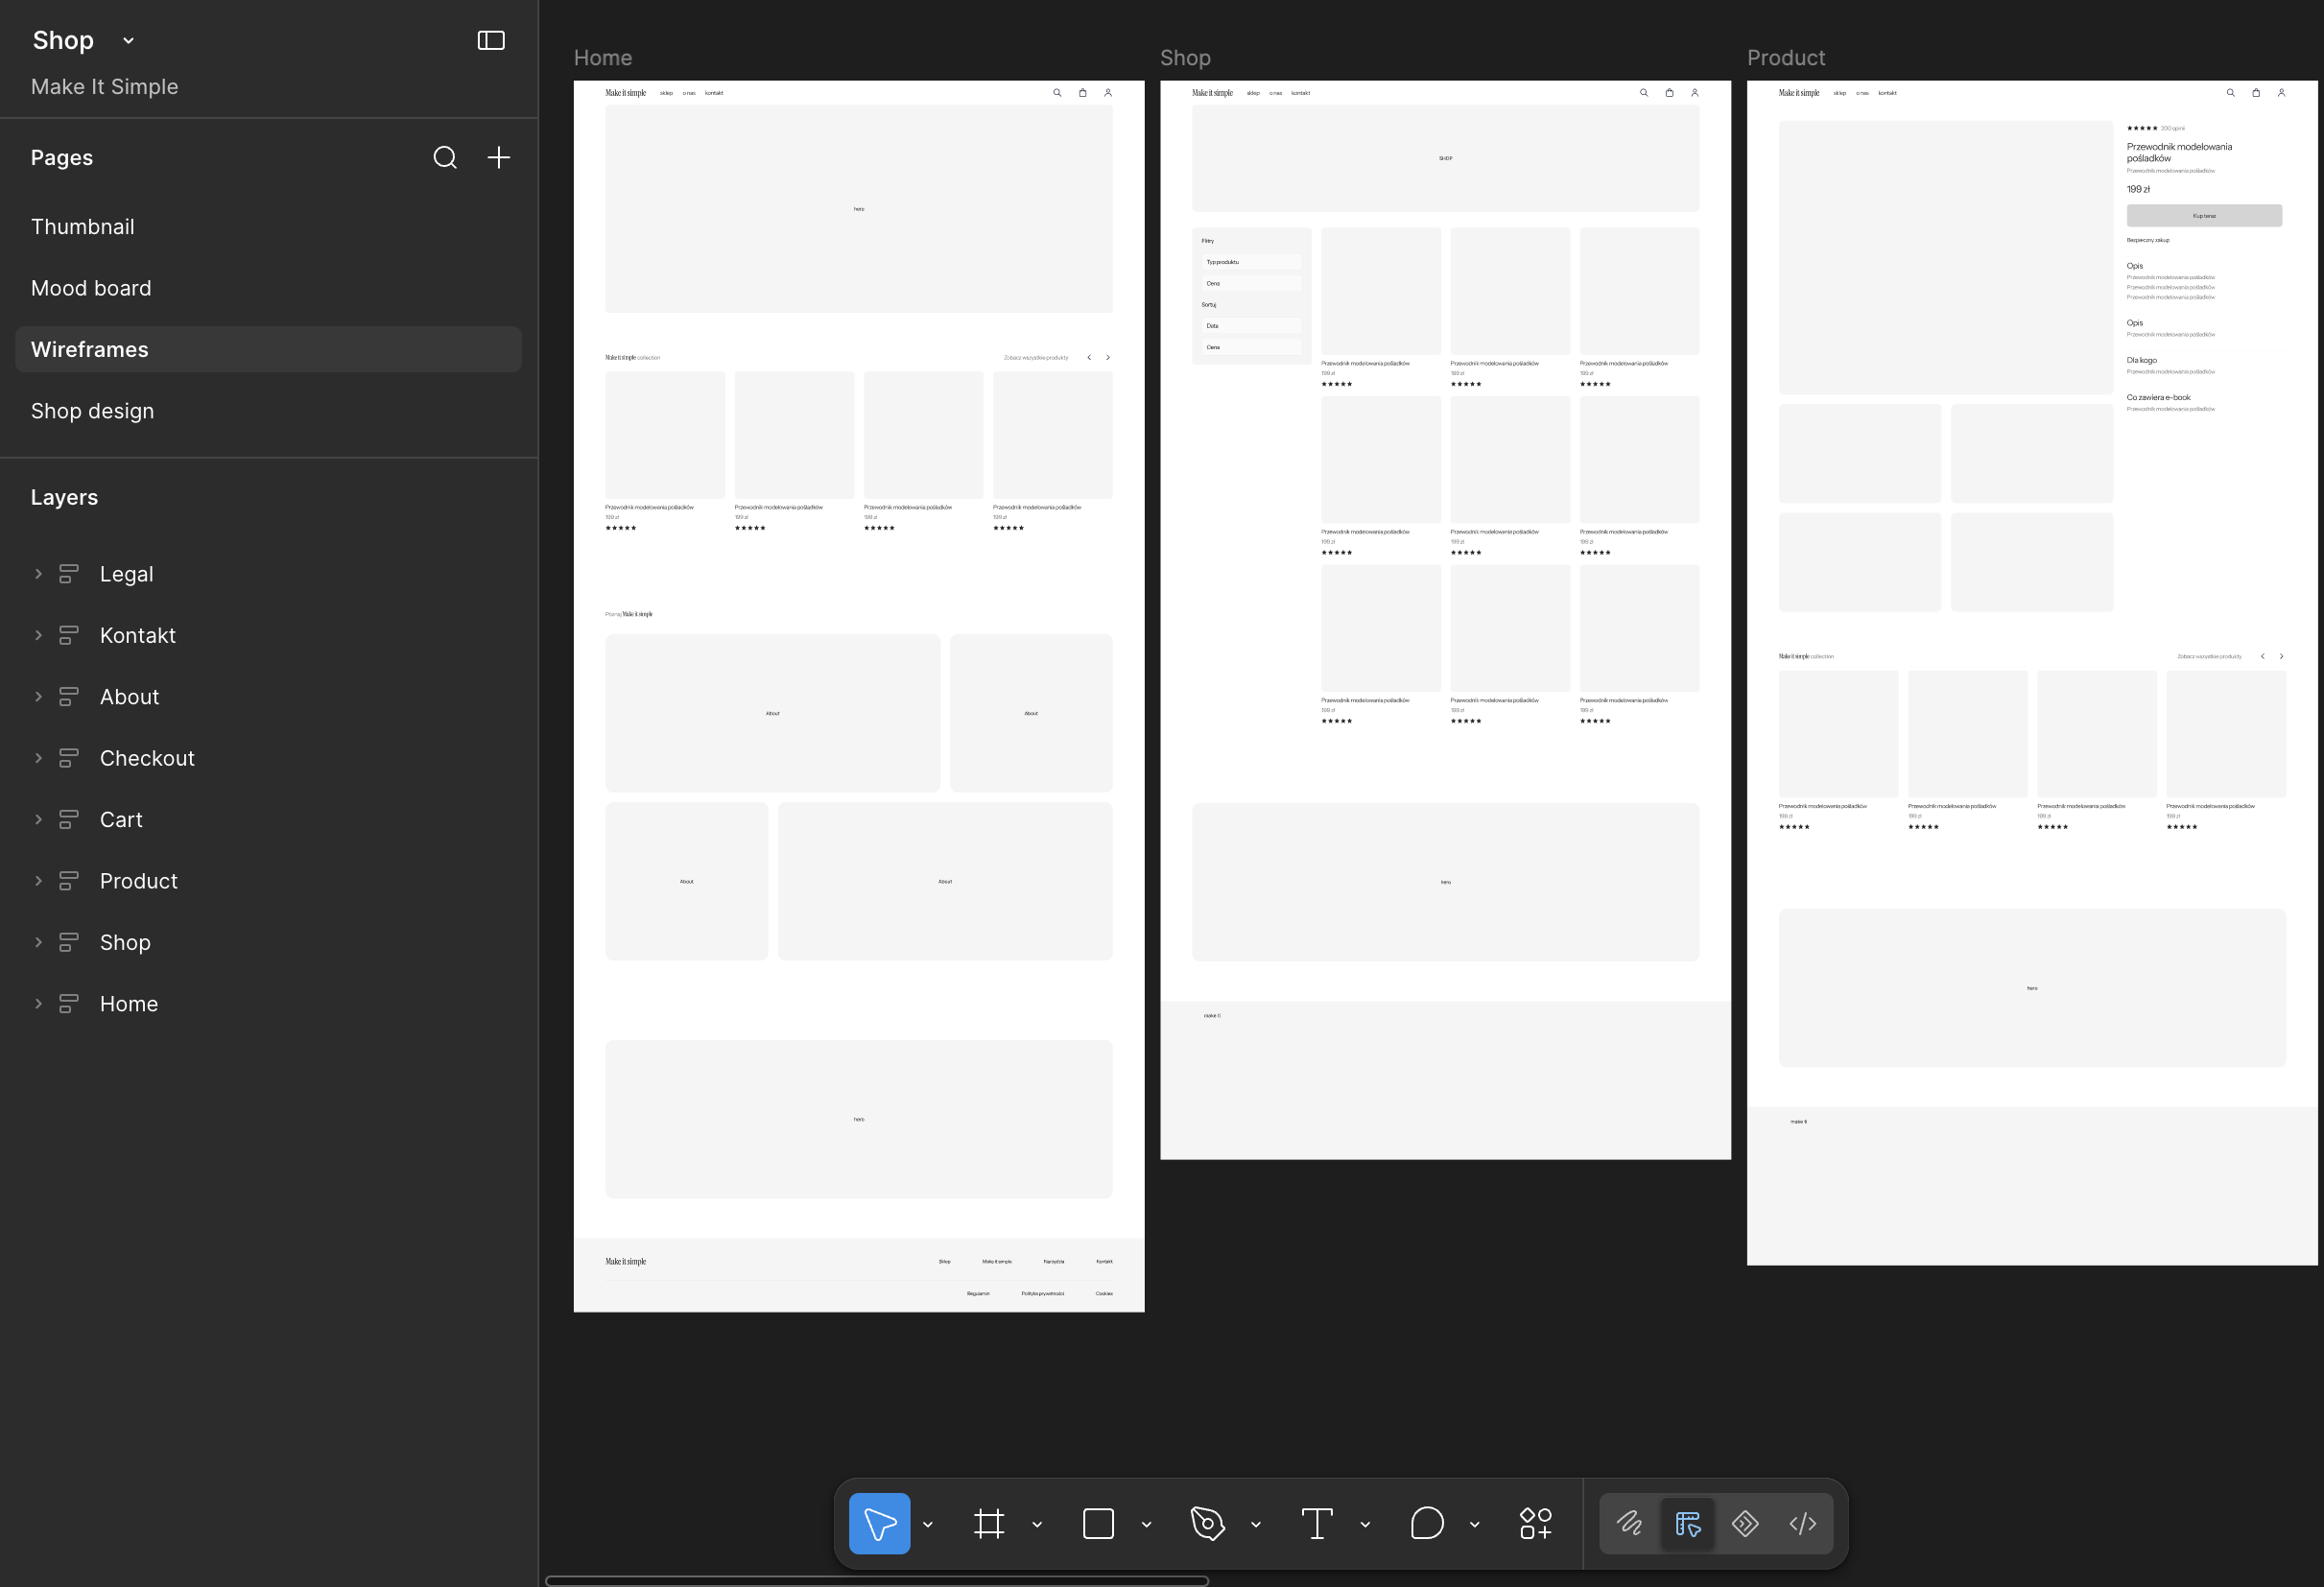Switch to Design mode in toolbar
This screenshot has width=2324, height=1587.
click(x=1688, y=1523)
